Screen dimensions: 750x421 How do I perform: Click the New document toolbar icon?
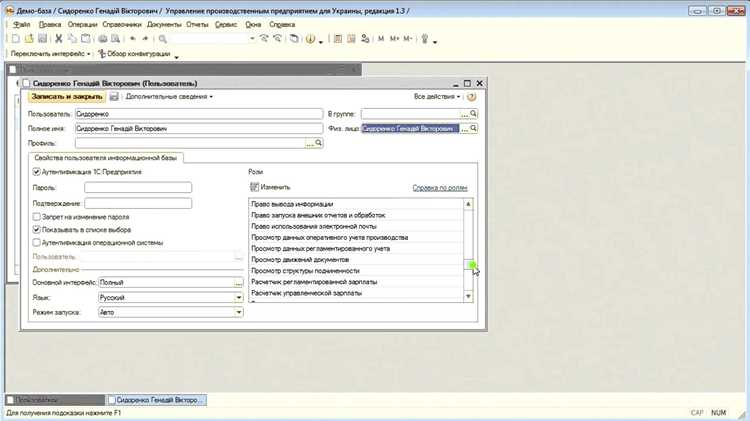coord(16,39)
